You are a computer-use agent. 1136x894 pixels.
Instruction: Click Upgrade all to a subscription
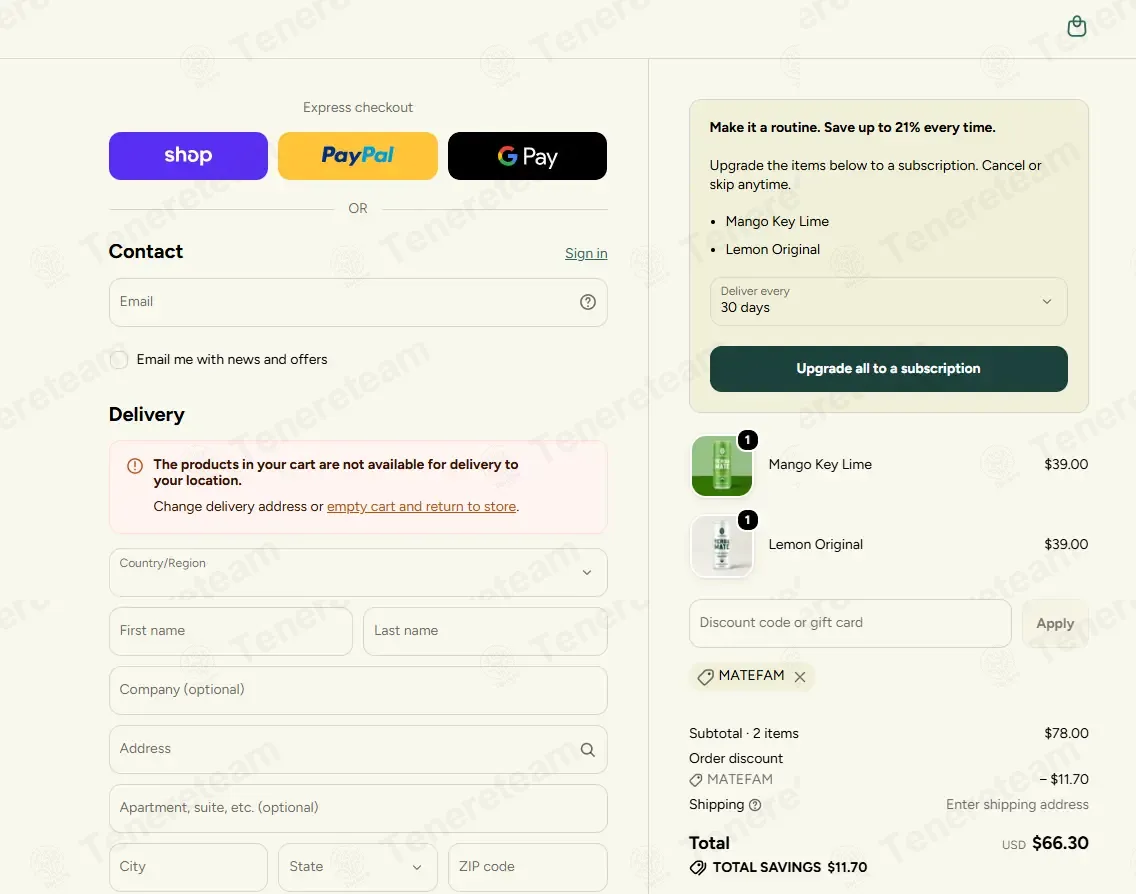888,369
